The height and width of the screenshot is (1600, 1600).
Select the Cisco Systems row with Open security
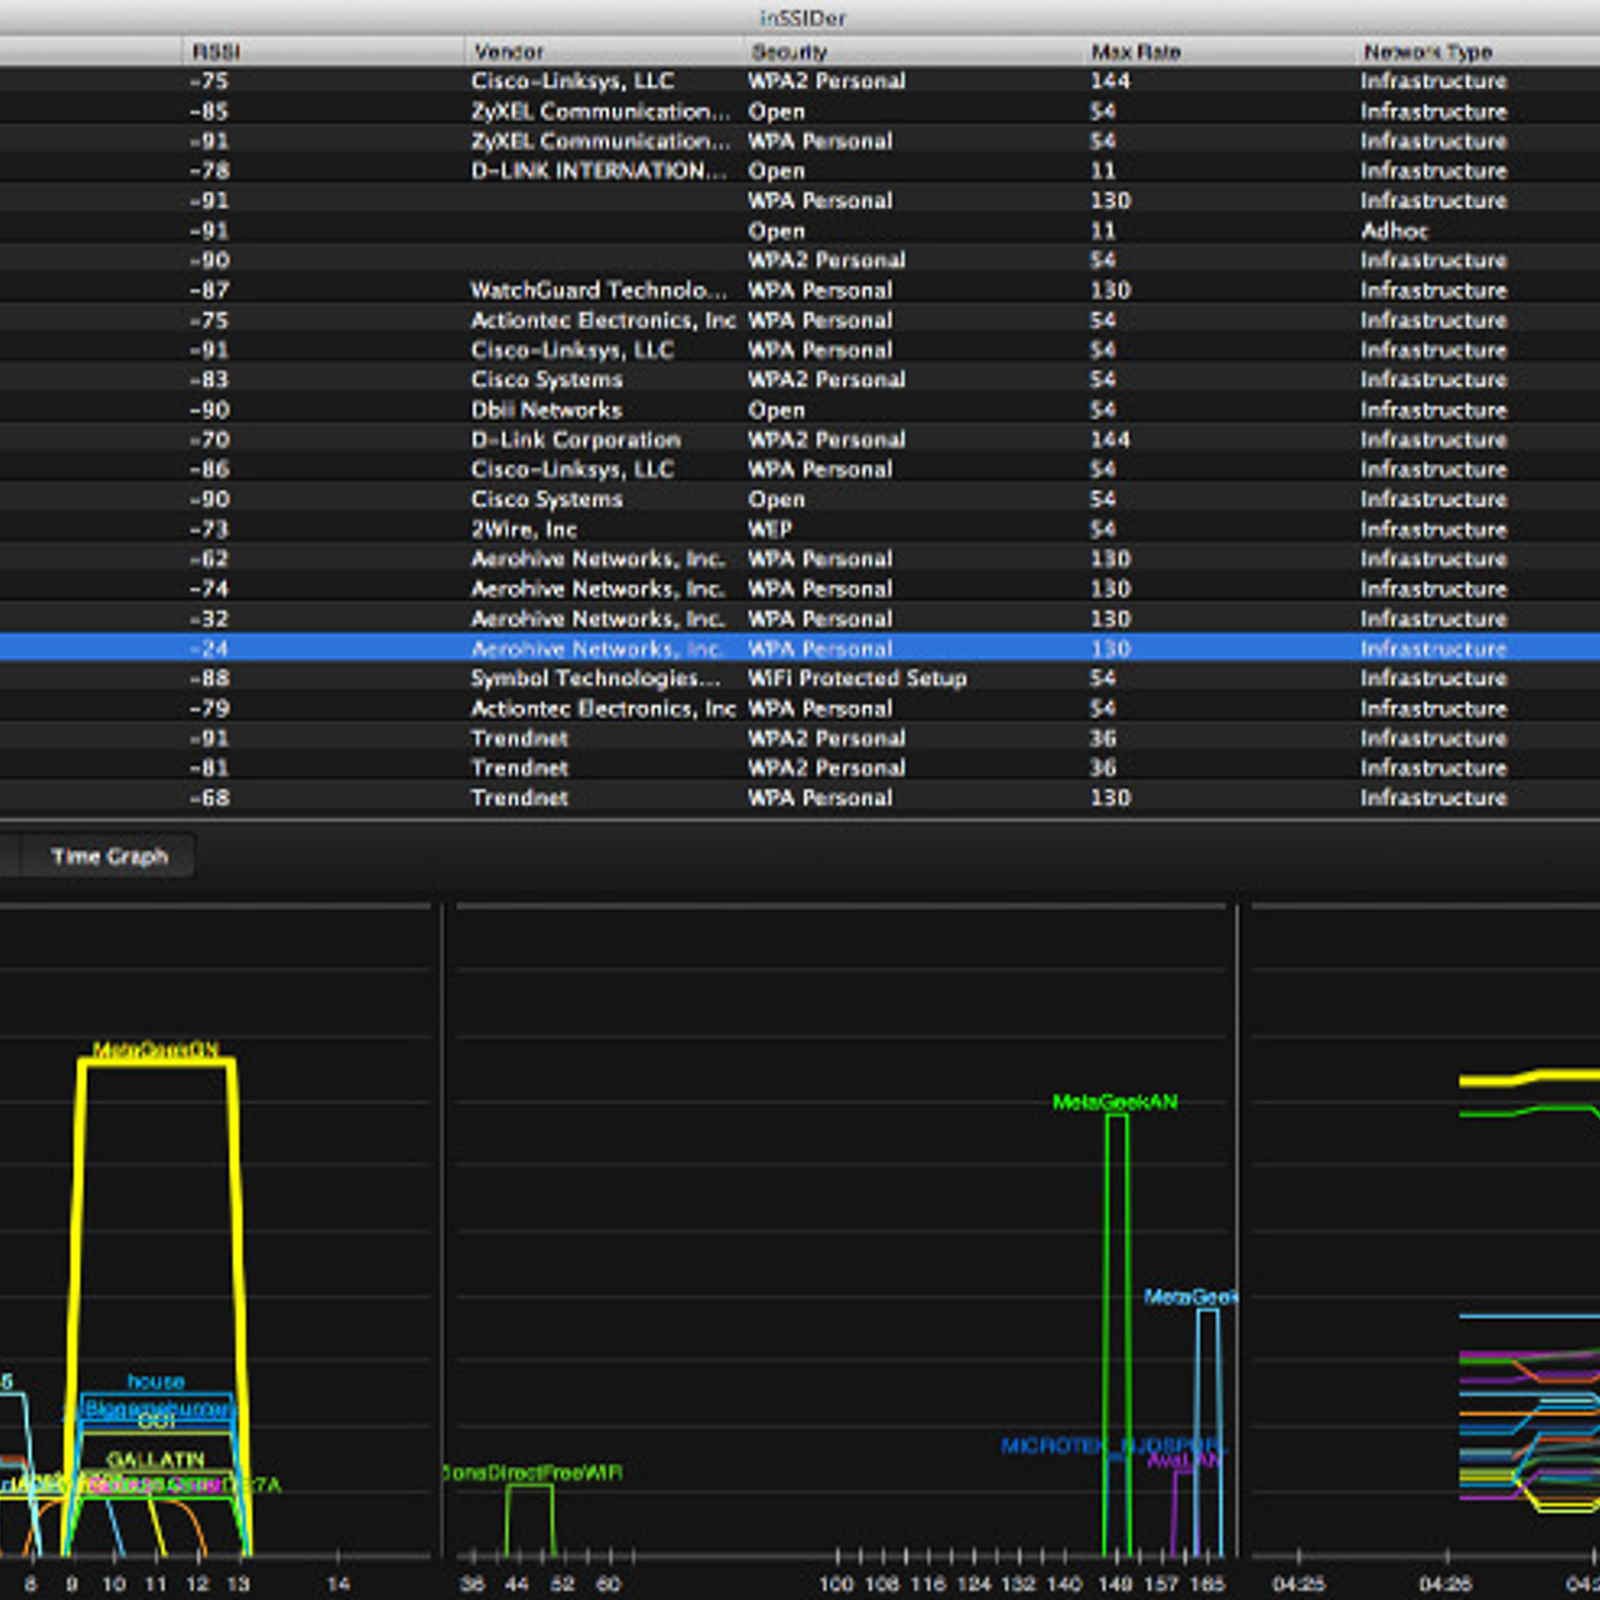[800, 499]
